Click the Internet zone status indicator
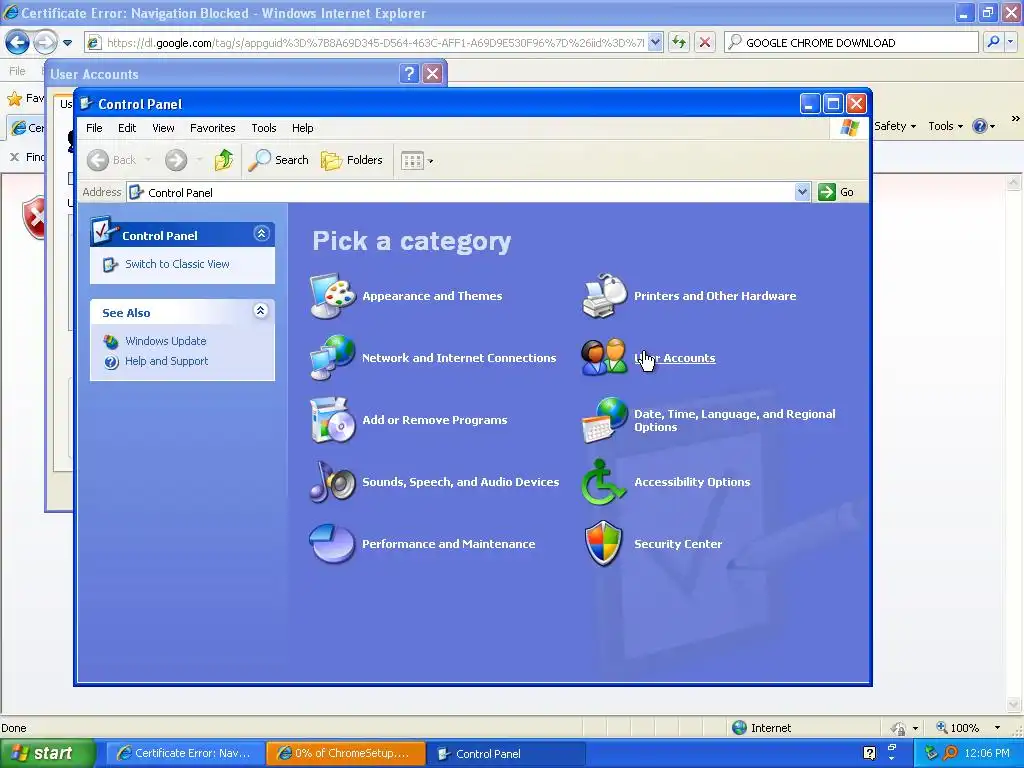The width and height of the screenshot is (1024, 768). [x=761, y=728]
